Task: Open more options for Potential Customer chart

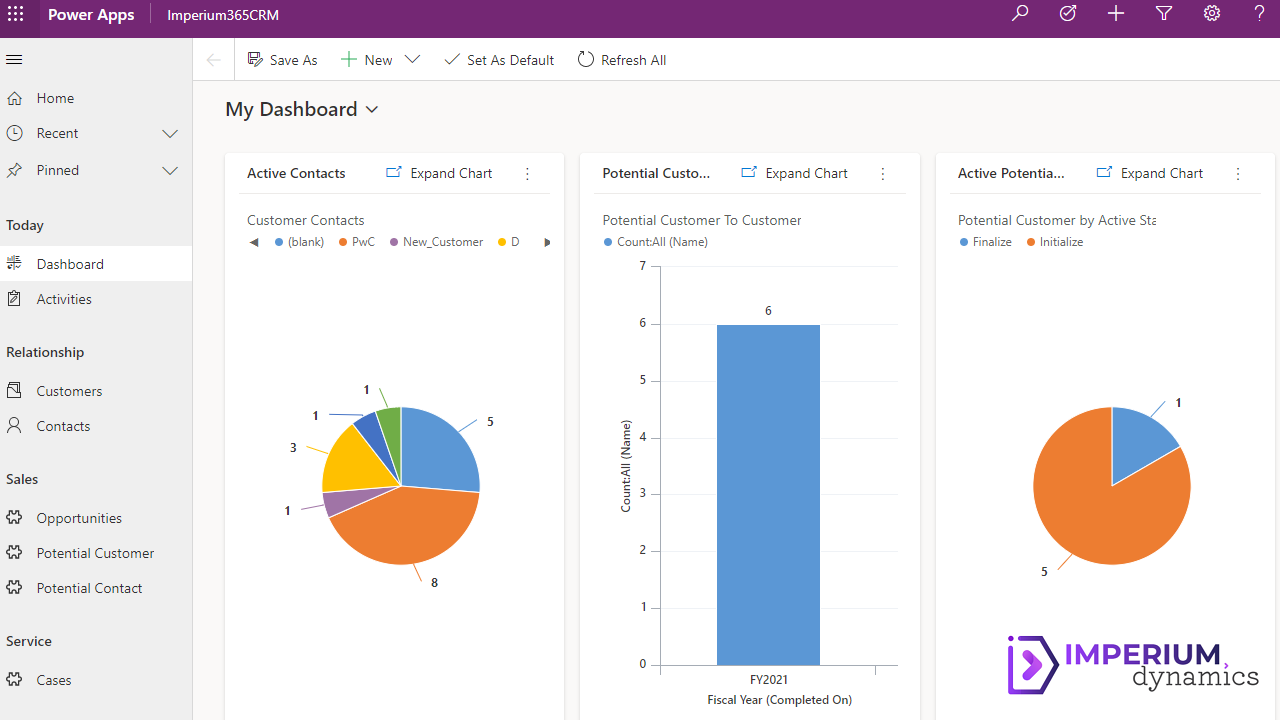Action: pos(883,174)
